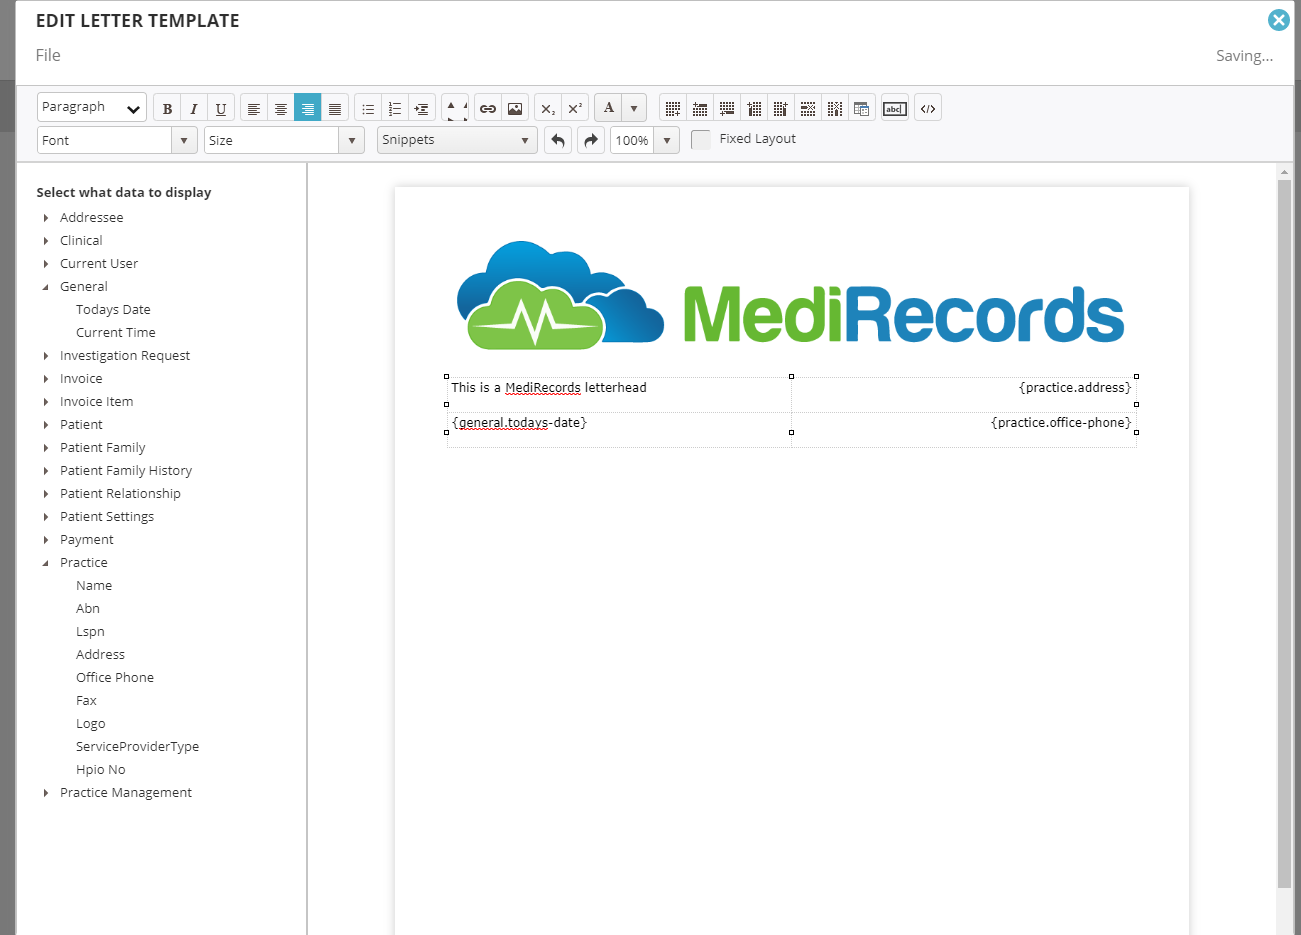1301x935 pixels.
Task: Delete the table column
Action: click(835, 108)
